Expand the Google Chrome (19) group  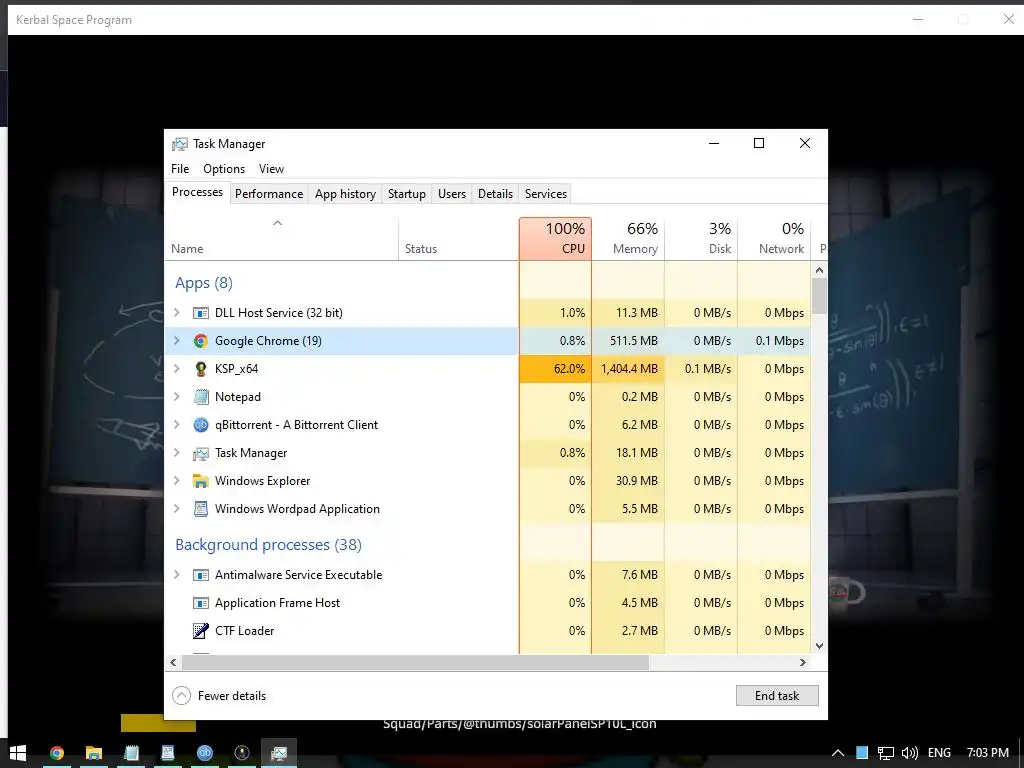(x=177, y=341)
